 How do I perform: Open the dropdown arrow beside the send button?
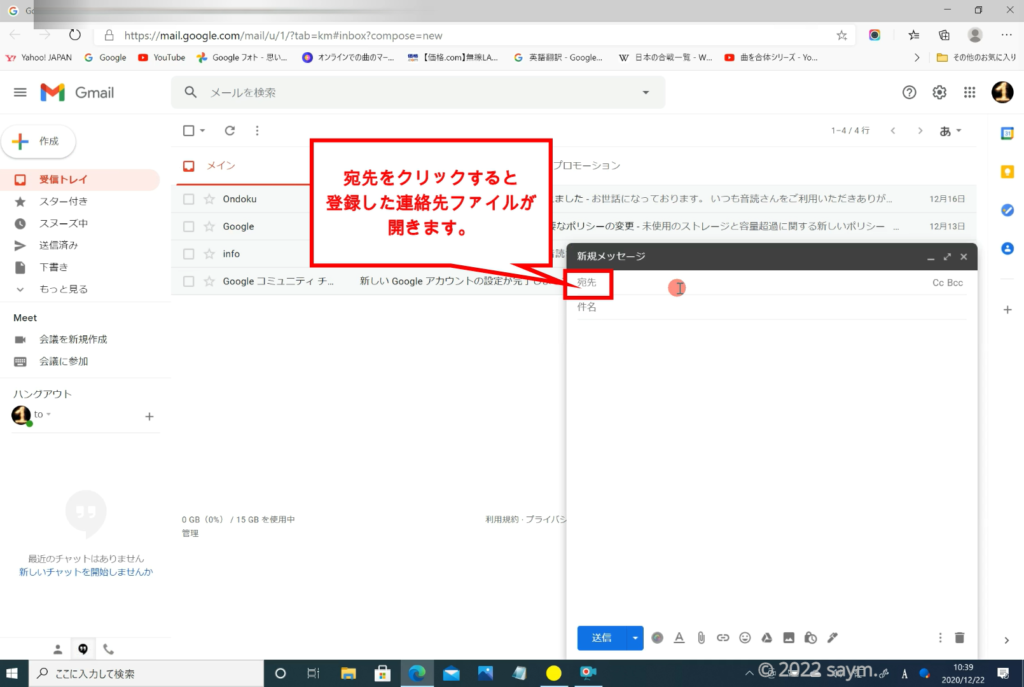(634, 637)
